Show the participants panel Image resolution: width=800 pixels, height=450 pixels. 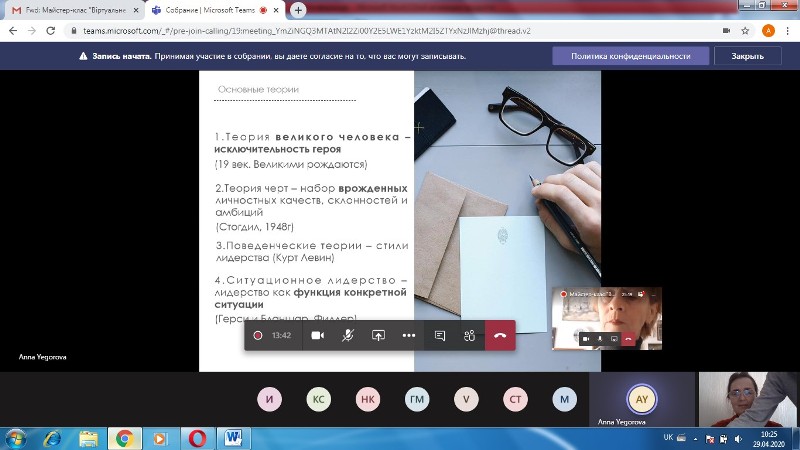tap(468, 336)
